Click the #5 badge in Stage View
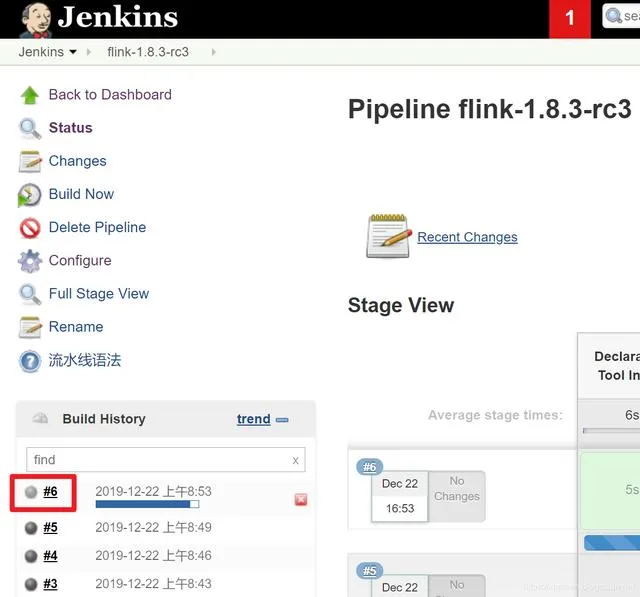 [369, 571]
